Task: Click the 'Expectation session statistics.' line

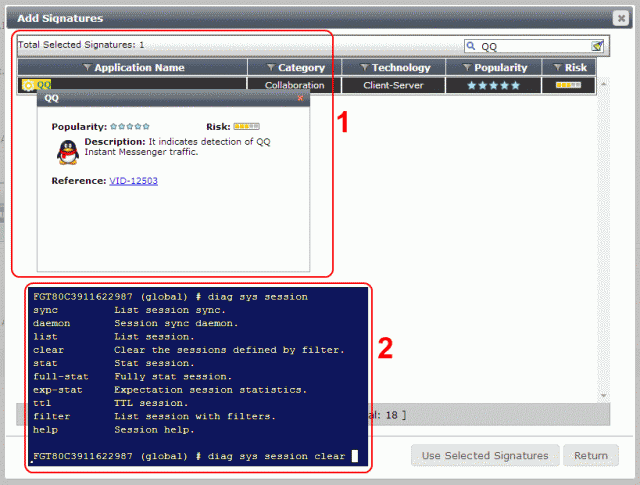Action: pos(210,390)
